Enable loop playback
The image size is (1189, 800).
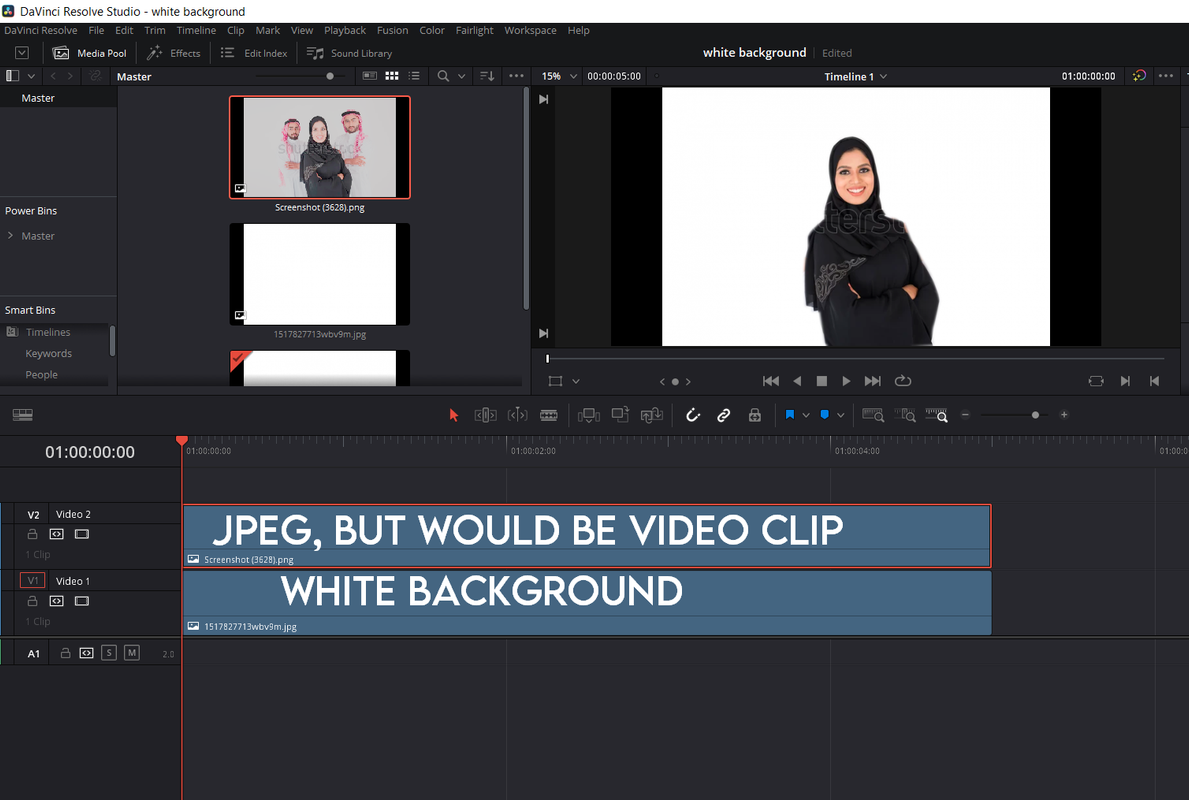point(902,381)
